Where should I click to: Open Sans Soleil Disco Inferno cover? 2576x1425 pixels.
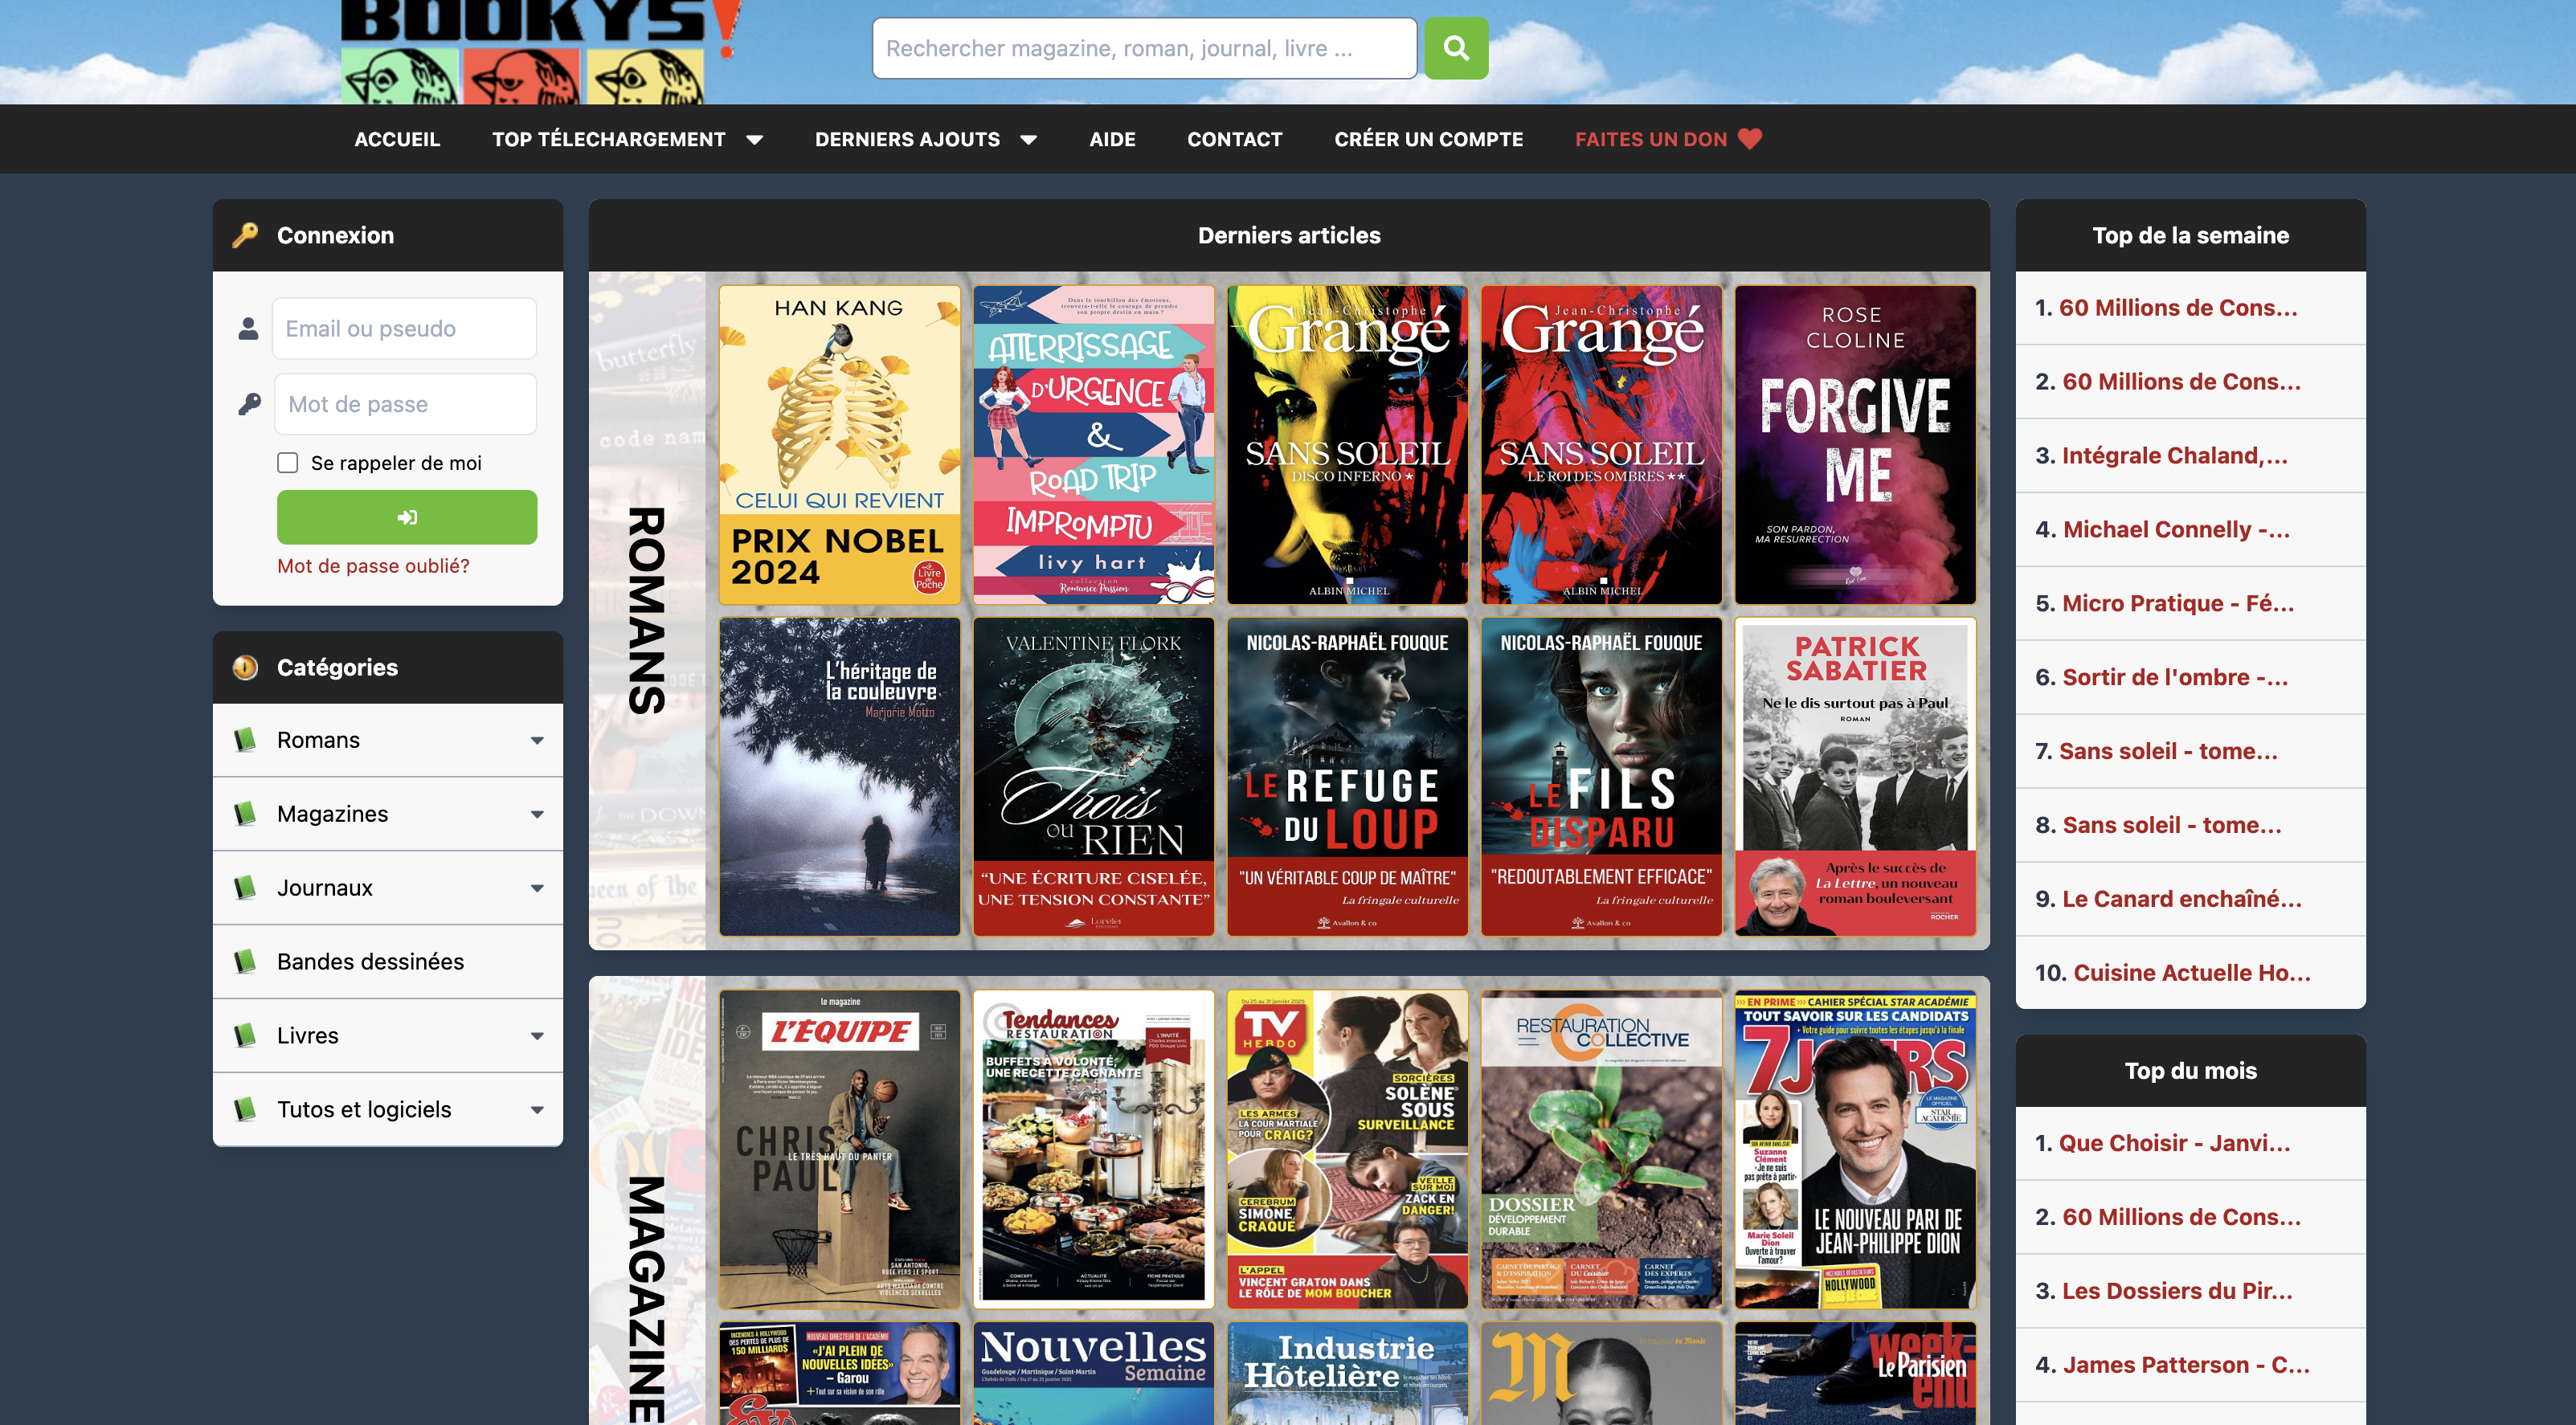coord(1347,445)
